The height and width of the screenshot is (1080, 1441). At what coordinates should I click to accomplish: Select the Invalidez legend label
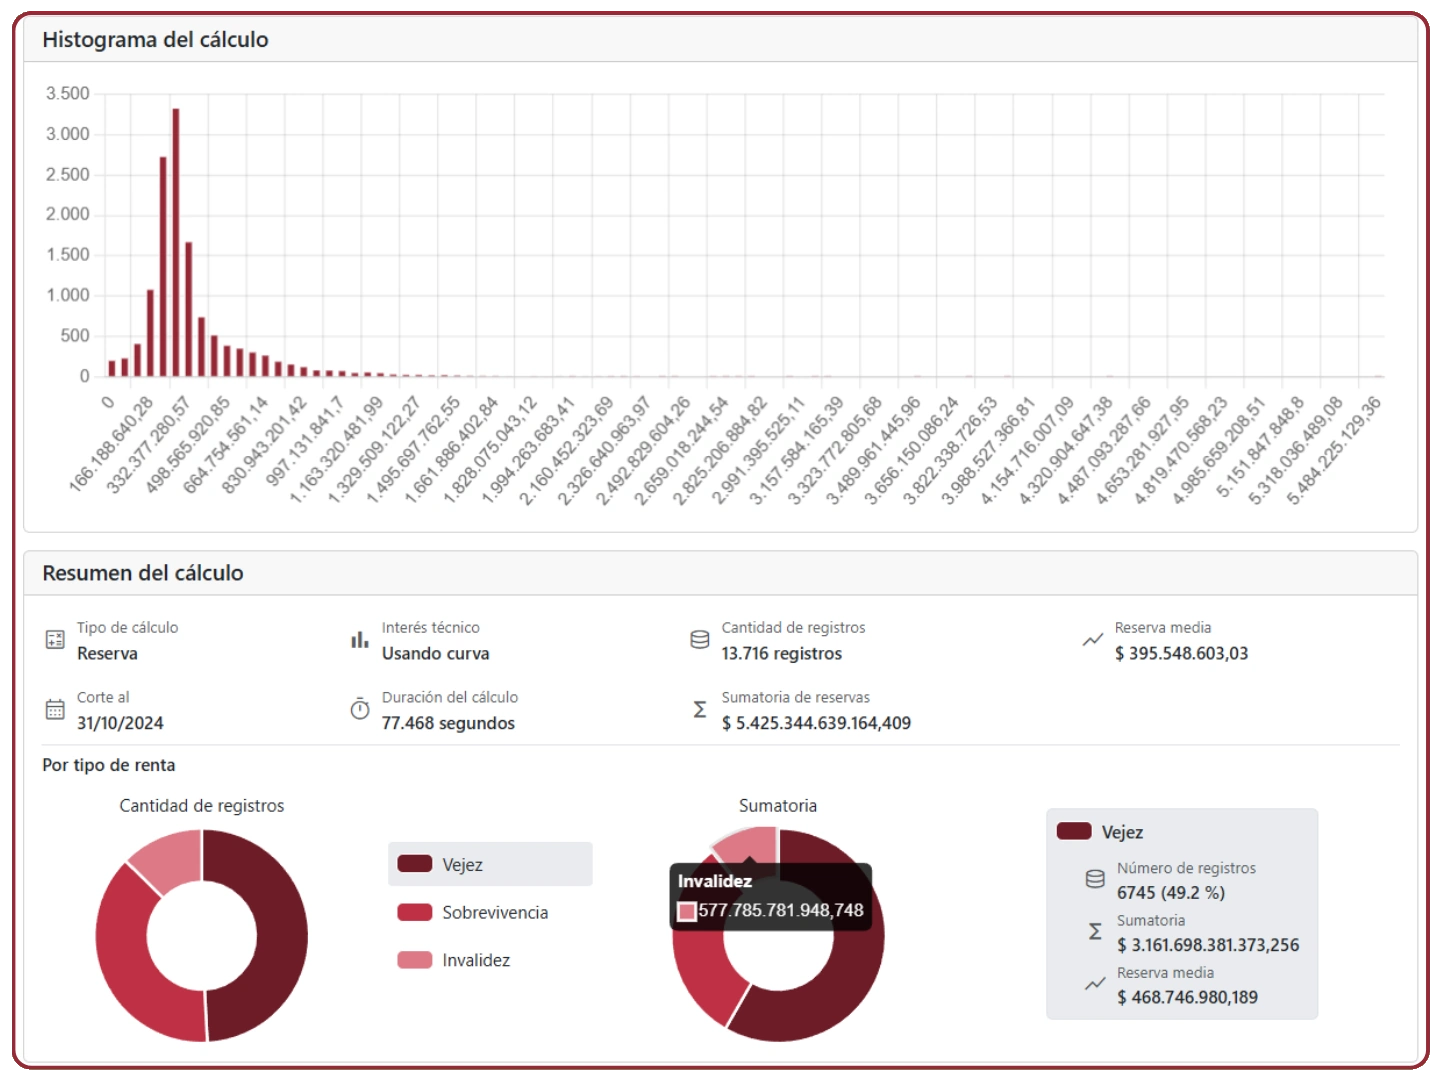pyautogui.click(x=476, y=960)
